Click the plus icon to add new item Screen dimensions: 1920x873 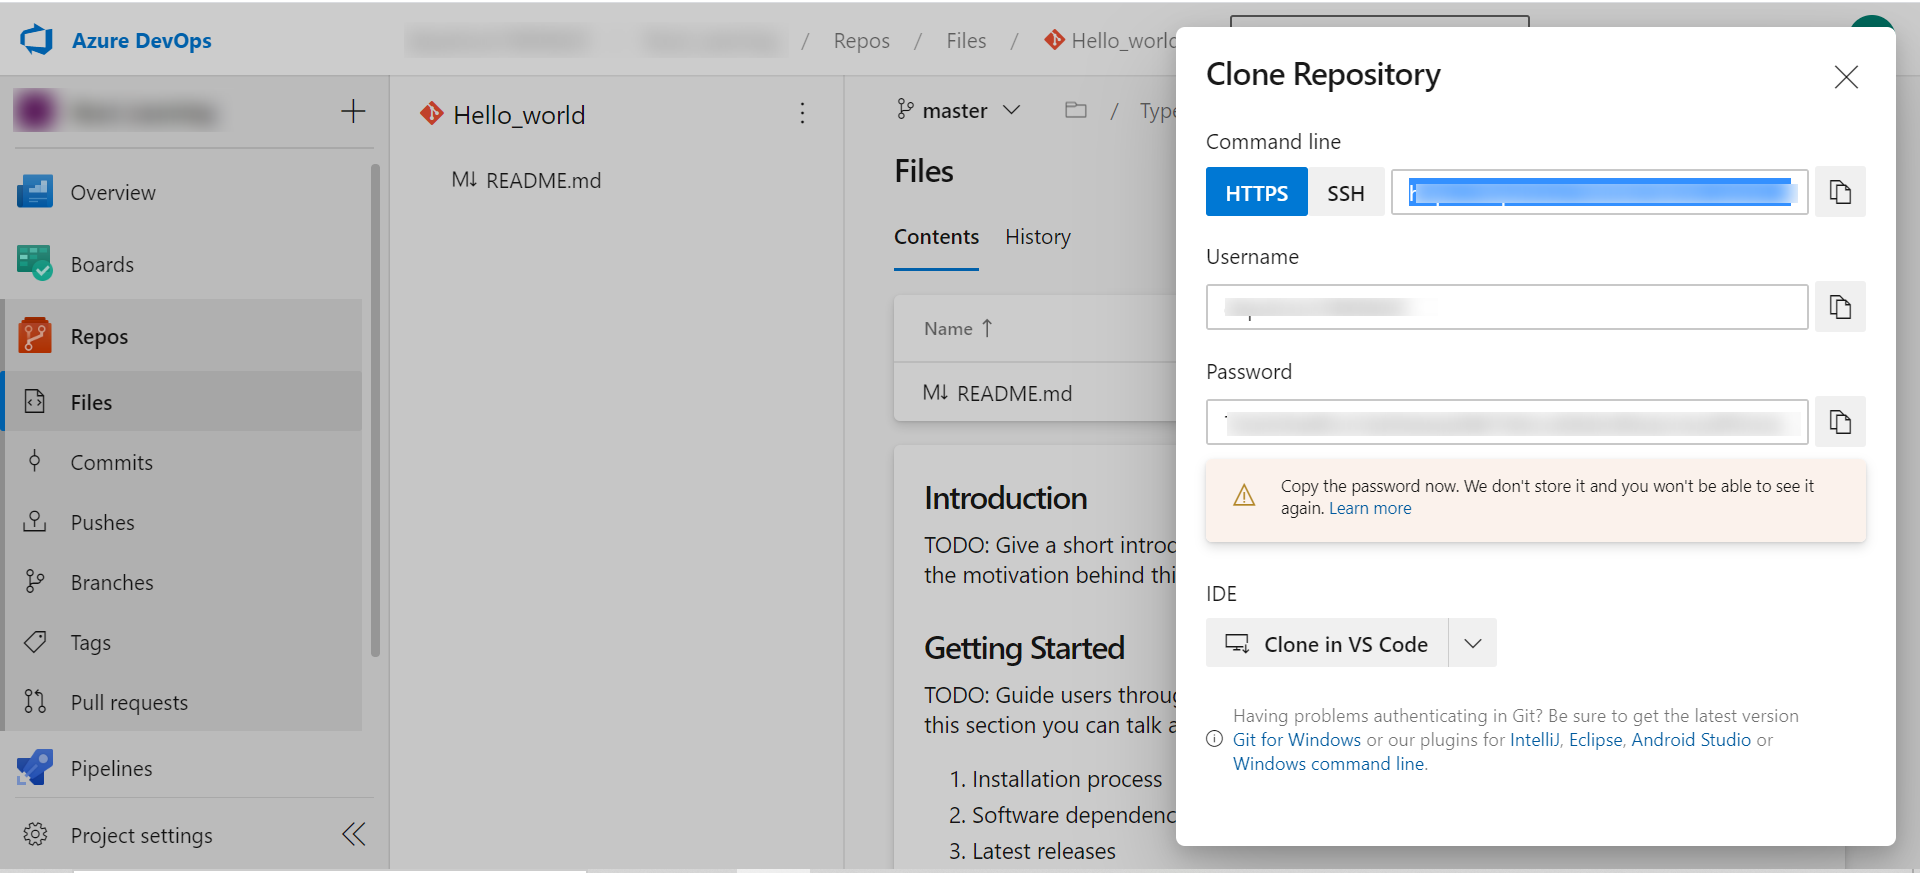pyautogui.click(x=353, y=111)
